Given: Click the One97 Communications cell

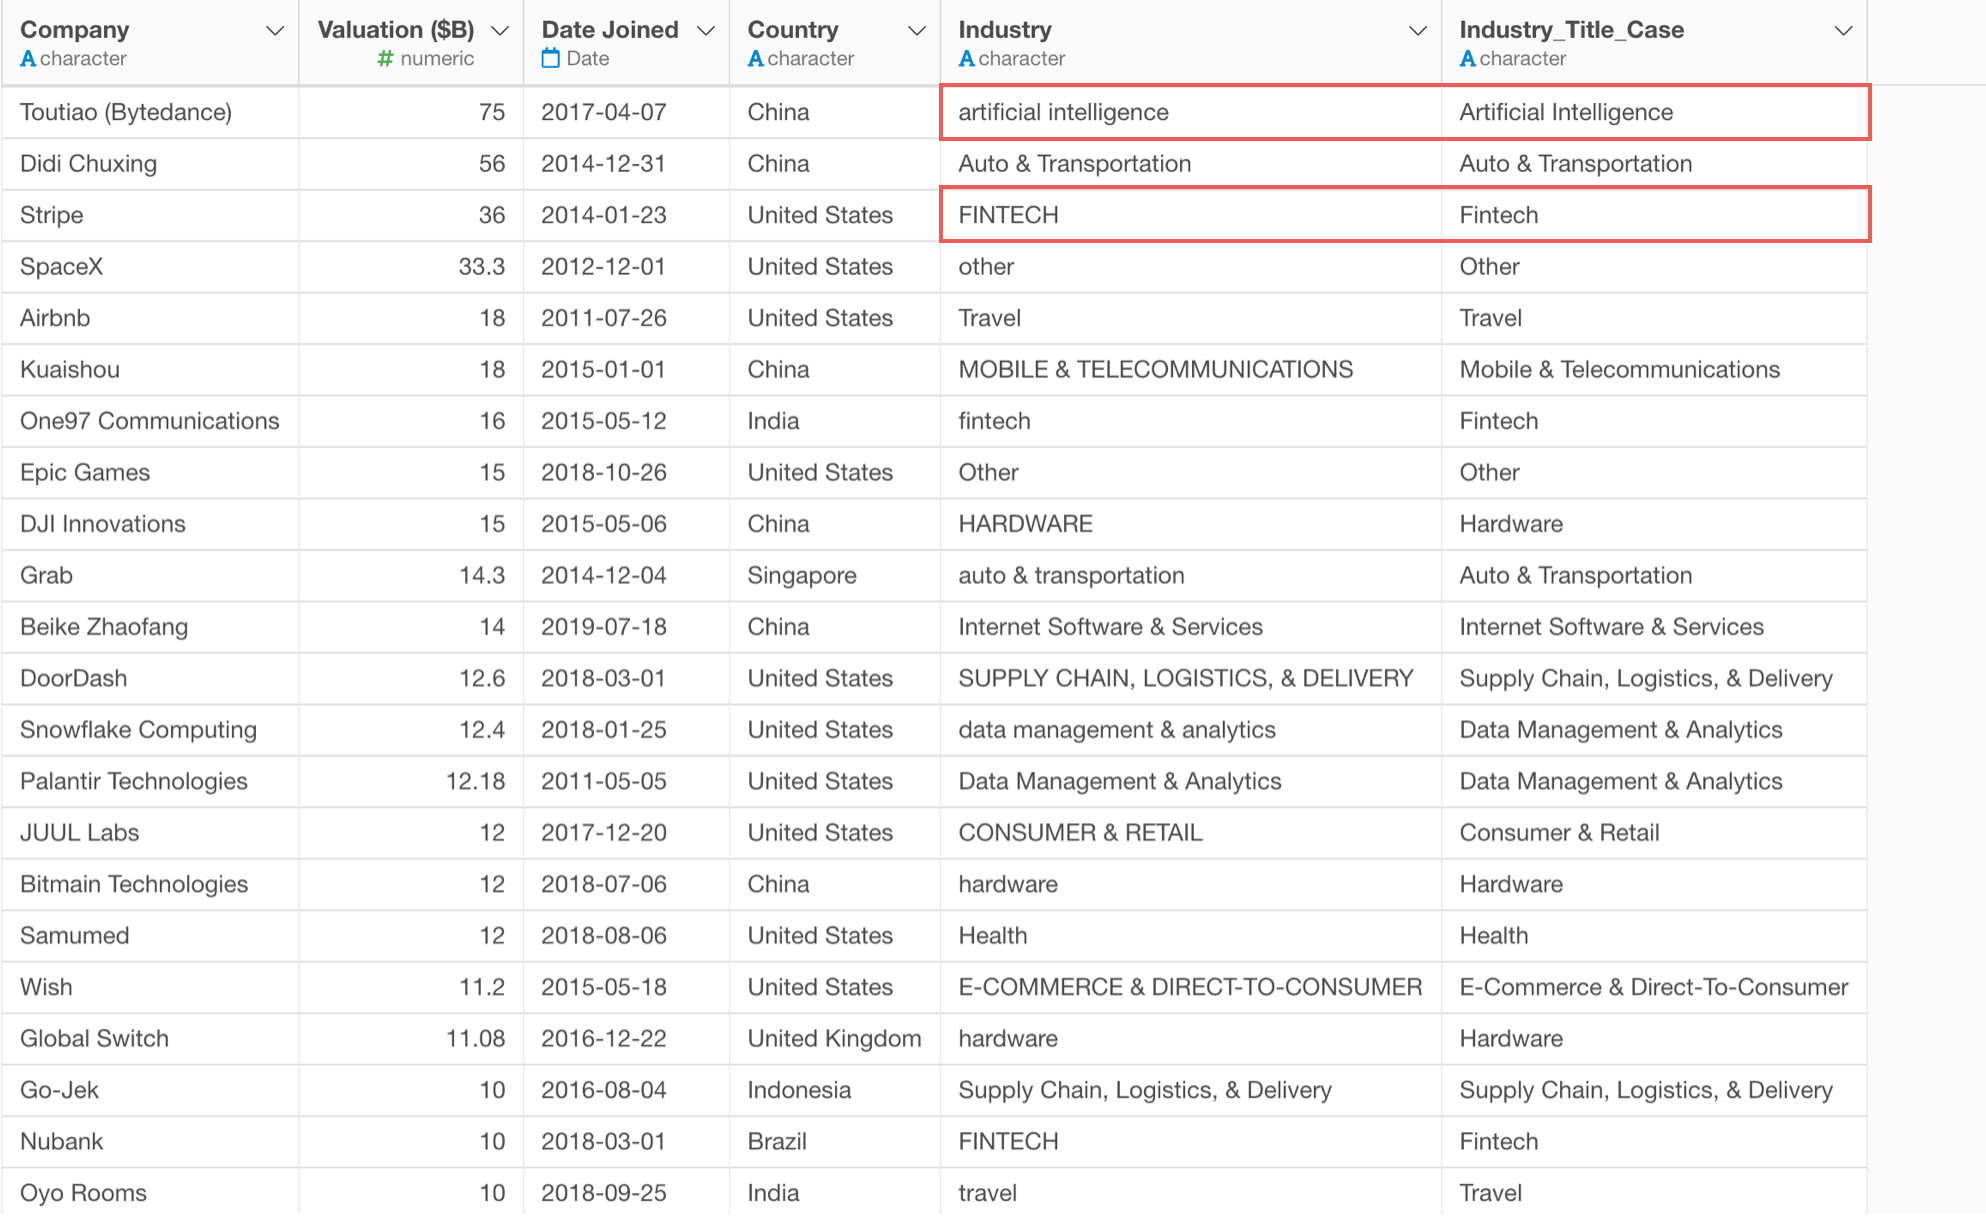Looking at the screenshot, I should [150, 421].
